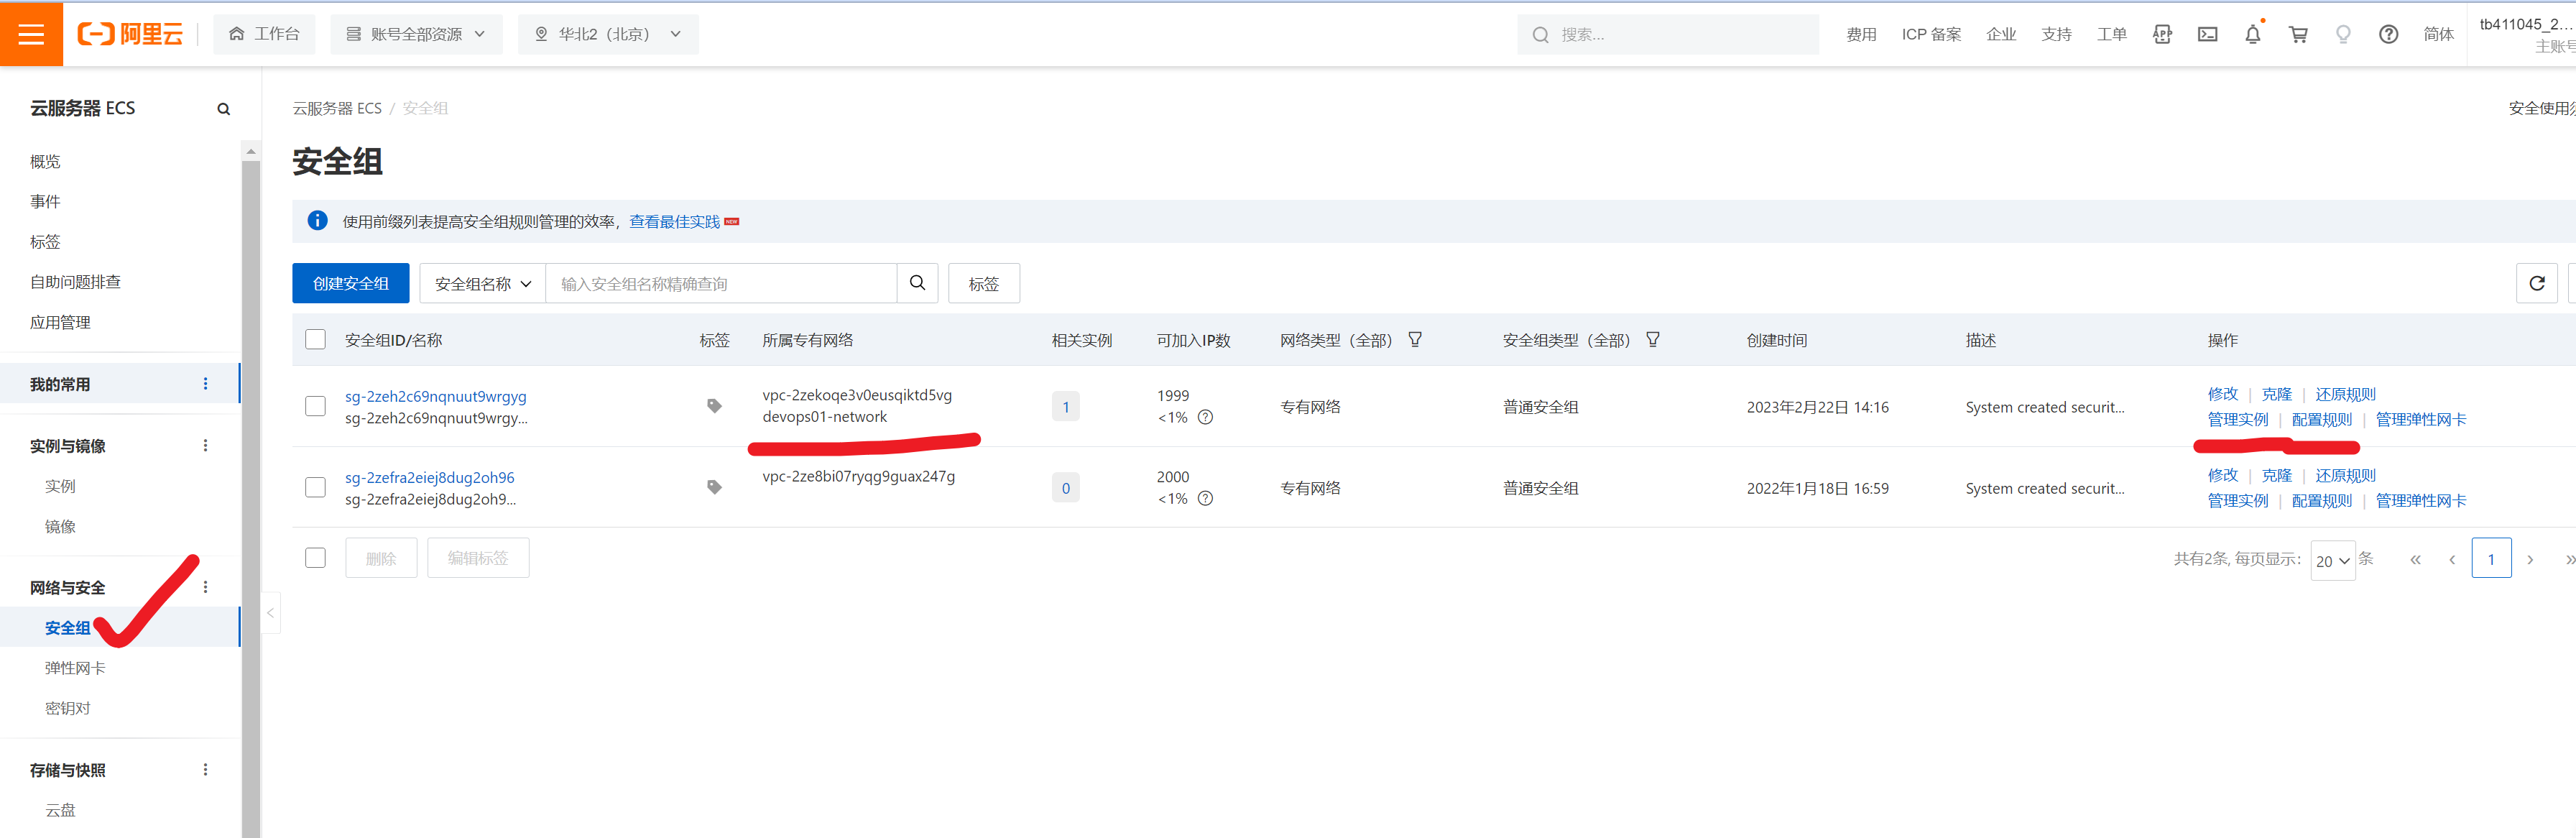Image resolution: width=2576 pixels, height=838 pixels.
Task: Open the 安全组名称 search type dropdown
Action: coord(482,284)
